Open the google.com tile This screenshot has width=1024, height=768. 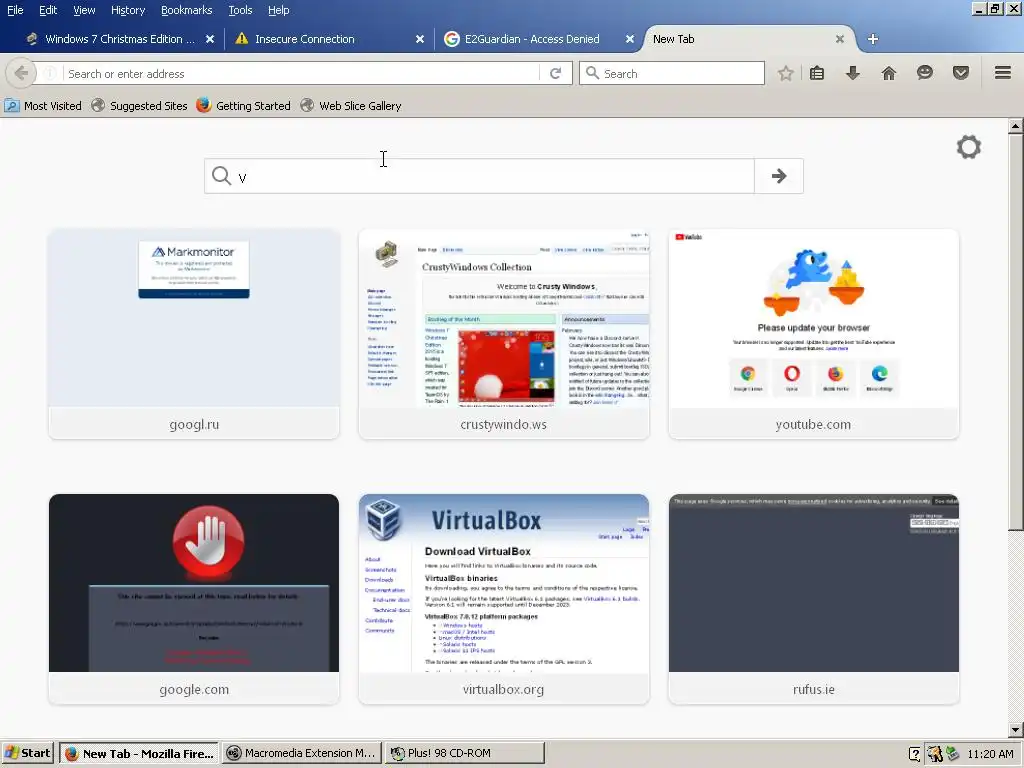pyautogui.click(x=194, y=599)
